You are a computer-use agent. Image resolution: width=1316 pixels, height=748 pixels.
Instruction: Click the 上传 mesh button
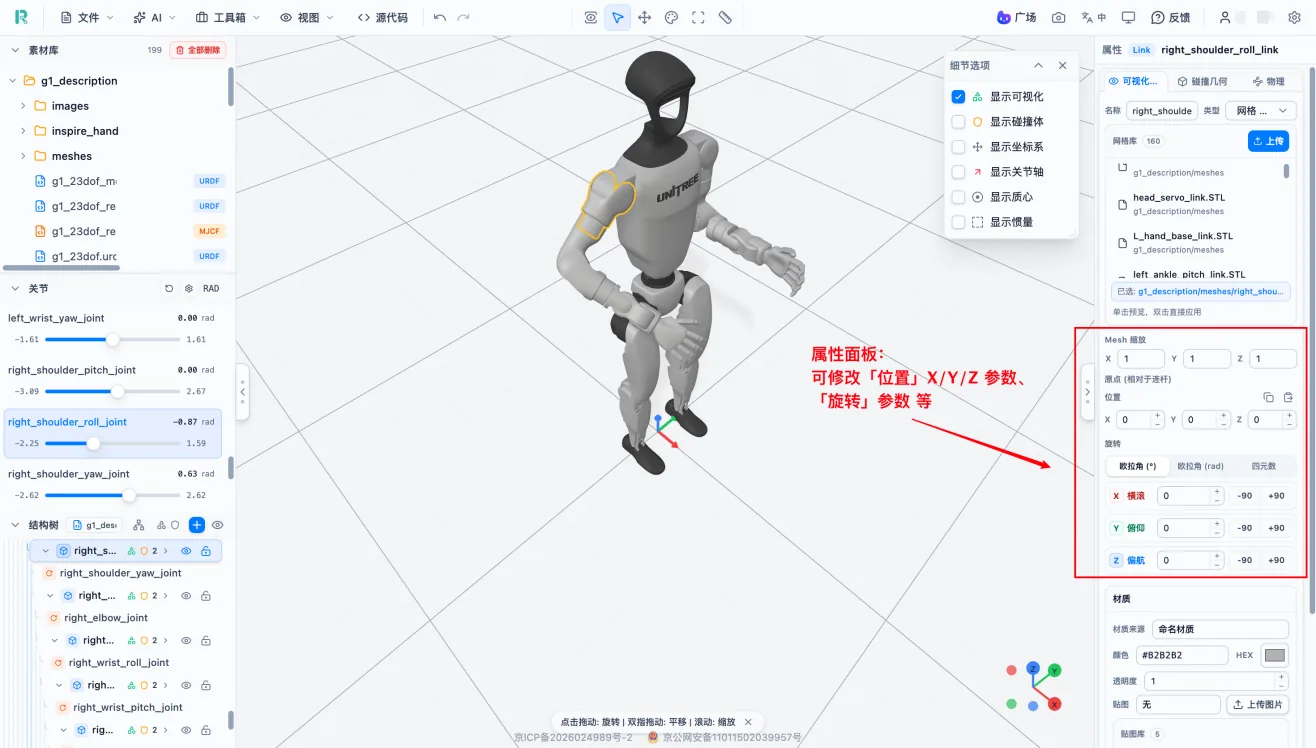pos(1268,141)
